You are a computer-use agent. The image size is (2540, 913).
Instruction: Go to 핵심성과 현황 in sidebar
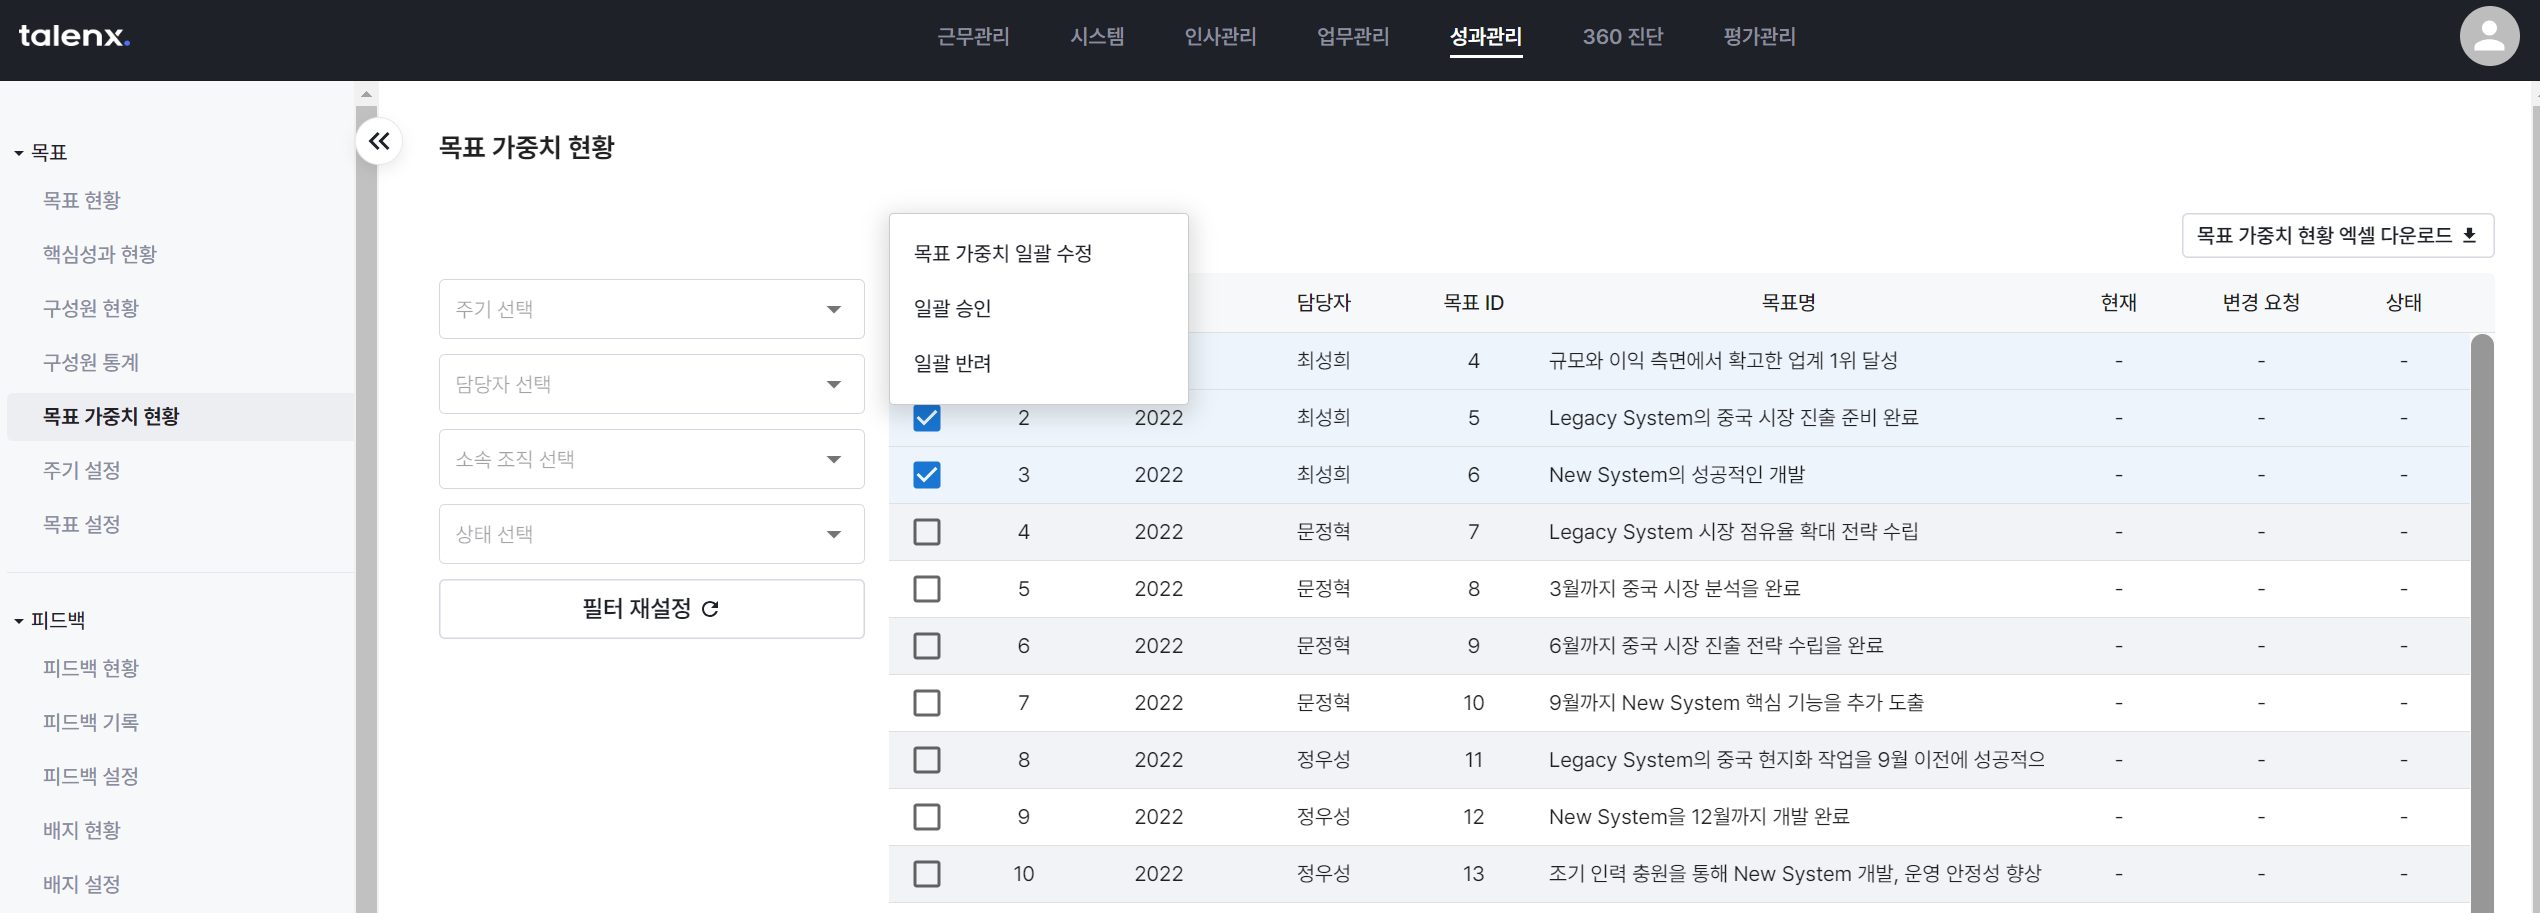pyautogui.click(x=100, y=254)
